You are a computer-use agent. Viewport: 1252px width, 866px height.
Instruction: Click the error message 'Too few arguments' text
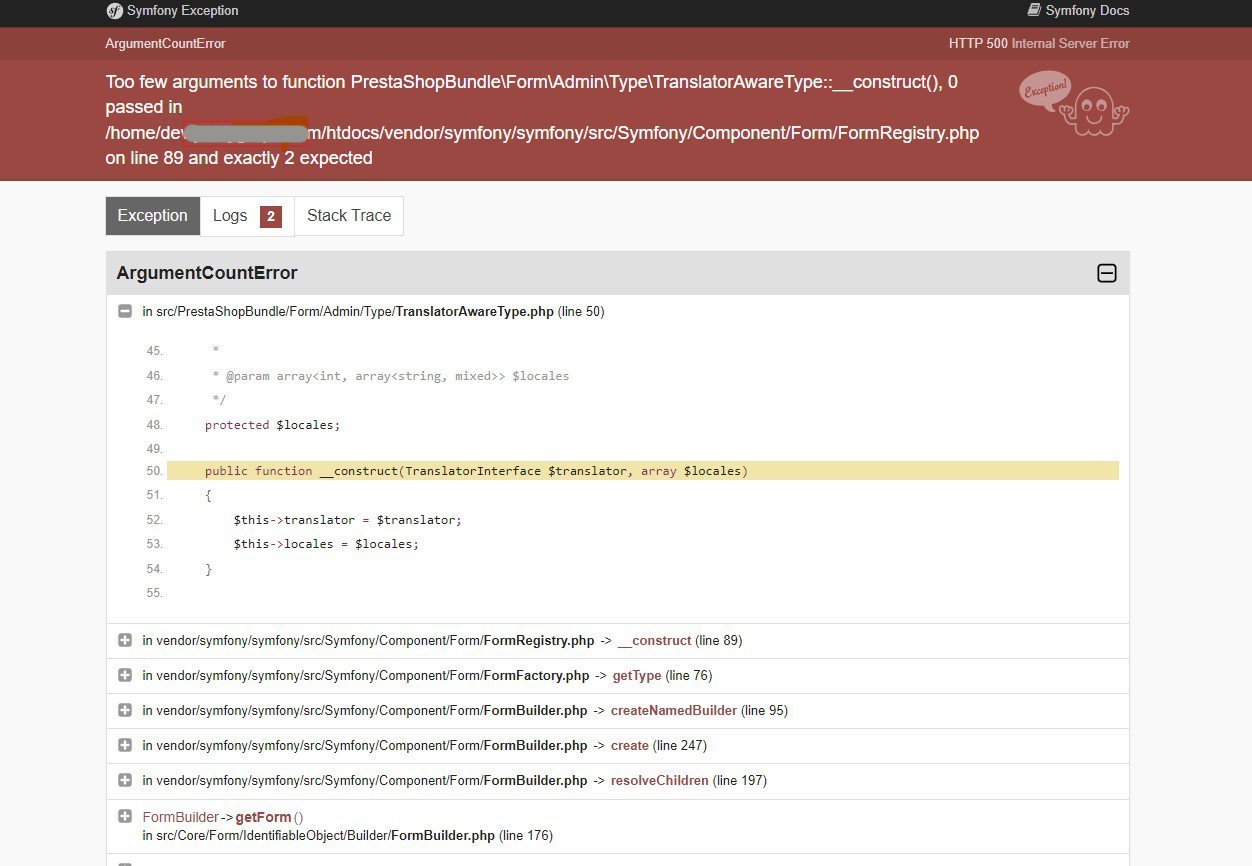(x=542, y=120)
